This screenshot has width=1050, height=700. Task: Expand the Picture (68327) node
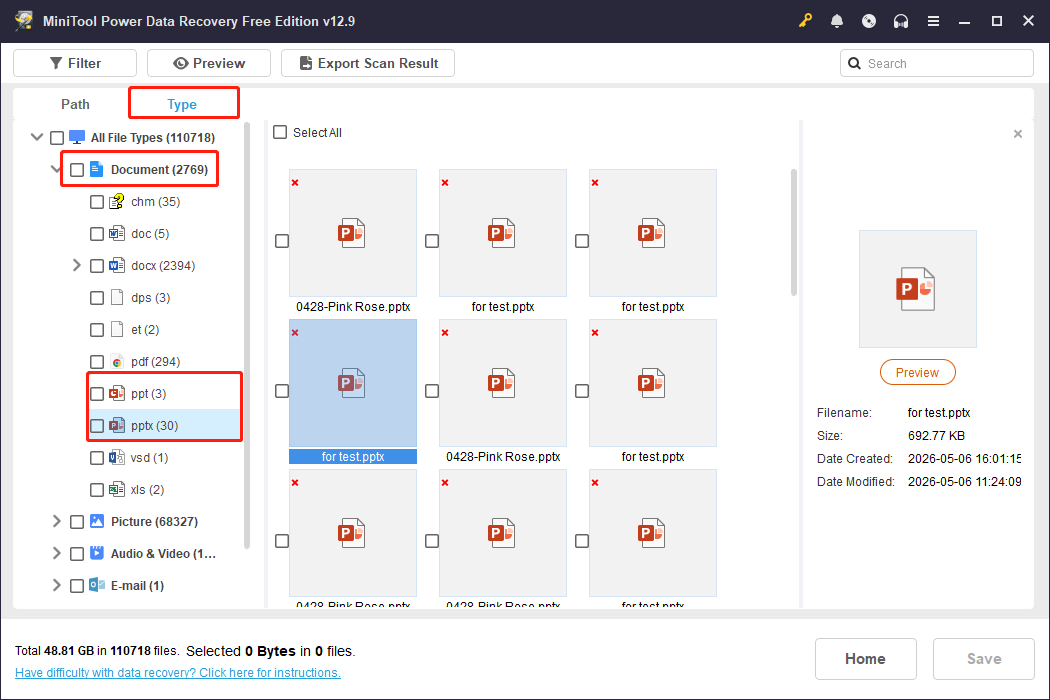(56, 521)
